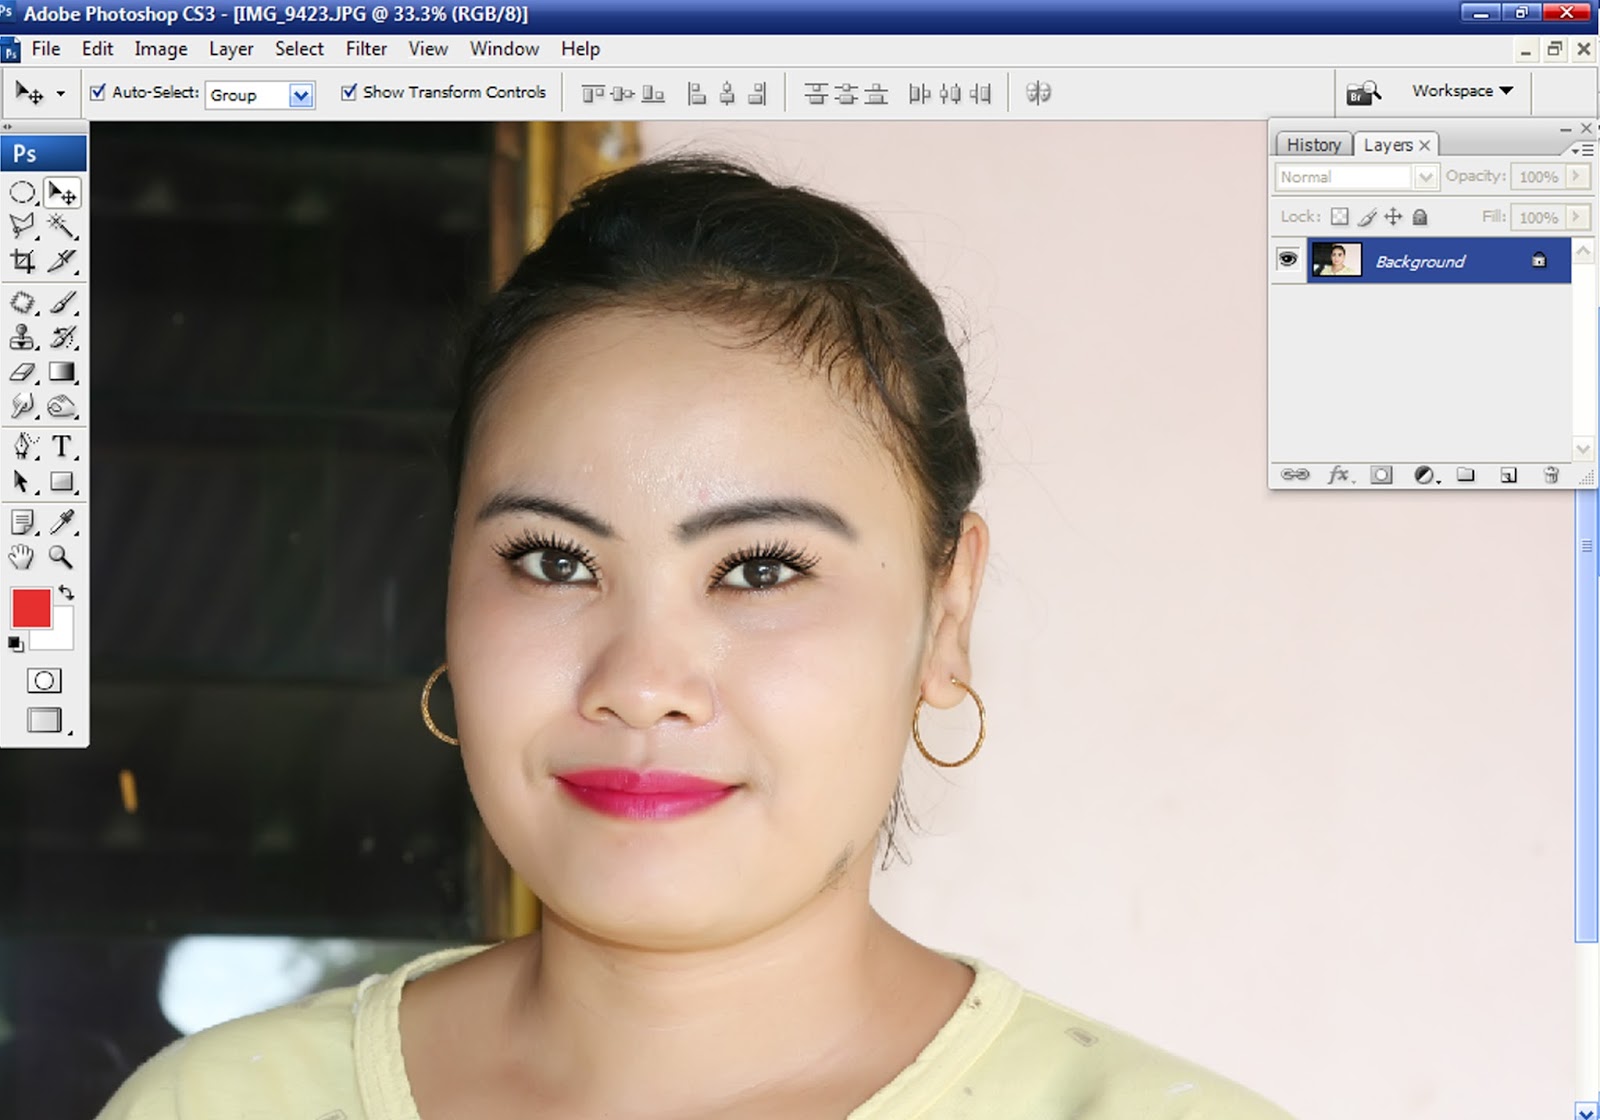Viewport: 1600px width, 1120px height.
Task: Open the Image menu
Action: (x=161, y=49)
